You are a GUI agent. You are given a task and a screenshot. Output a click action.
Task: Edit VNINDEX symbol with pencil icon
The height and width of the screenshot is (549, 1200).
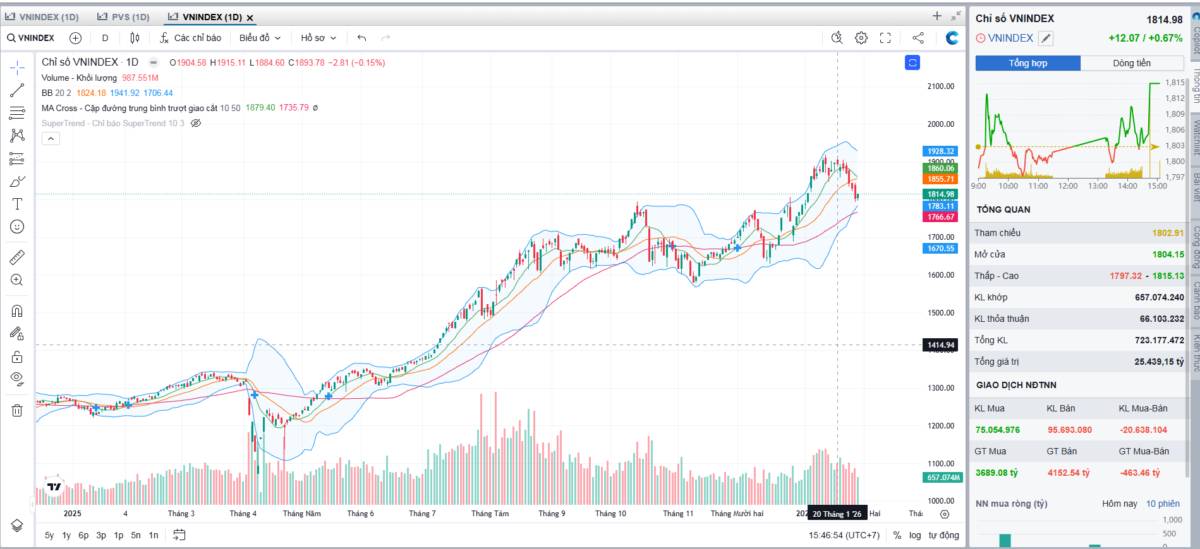tap(1046, 38)
